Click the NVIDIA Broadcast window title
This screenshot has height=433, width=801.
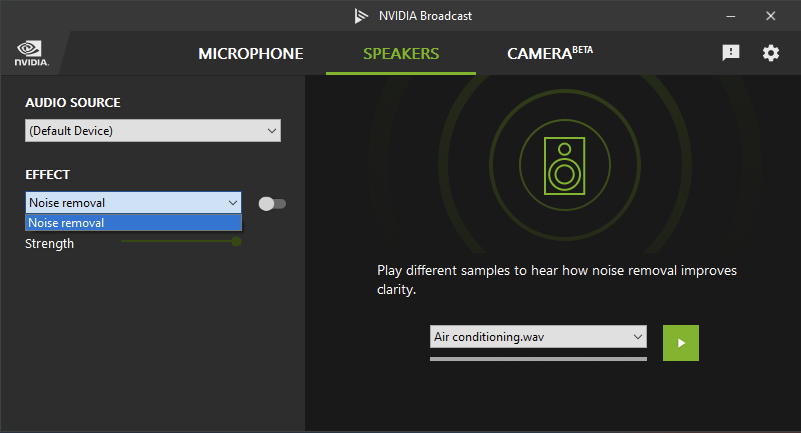coord(425,16)
